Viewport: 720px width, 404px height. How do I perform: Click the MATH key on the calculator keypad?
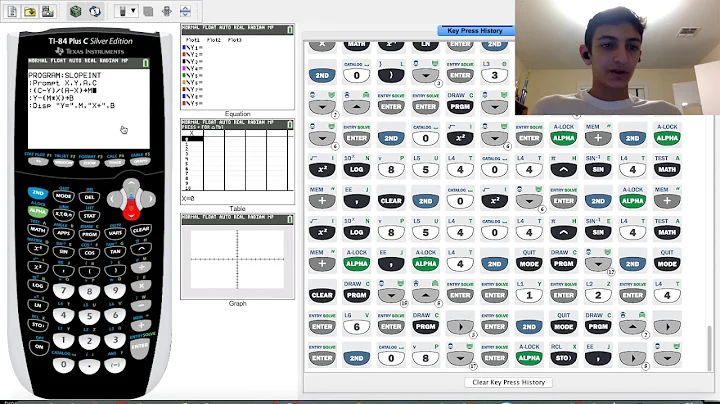(x=38, y=229)
